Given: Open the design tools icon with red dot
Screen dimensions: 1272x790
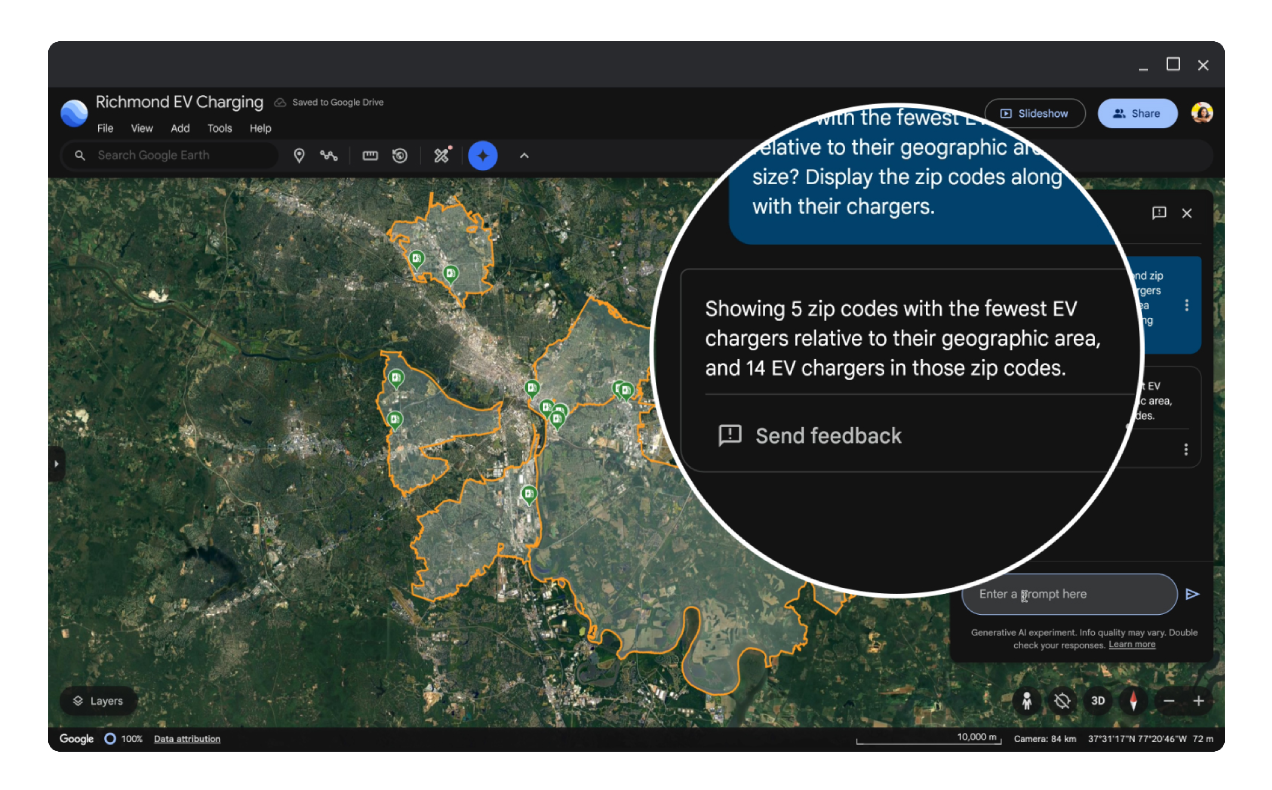Looking at the screenshot, I should point(442,155).
